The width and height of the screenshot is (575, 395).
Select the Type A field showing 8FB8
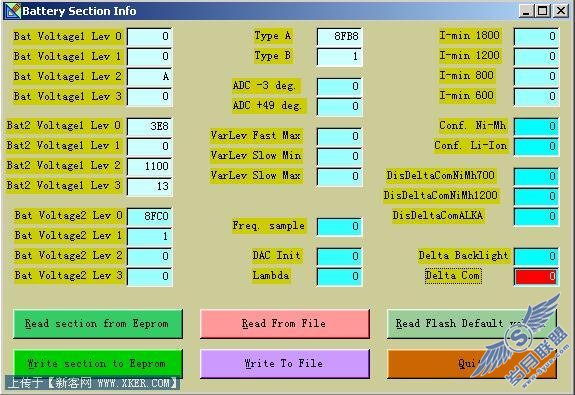coord(340,37)
